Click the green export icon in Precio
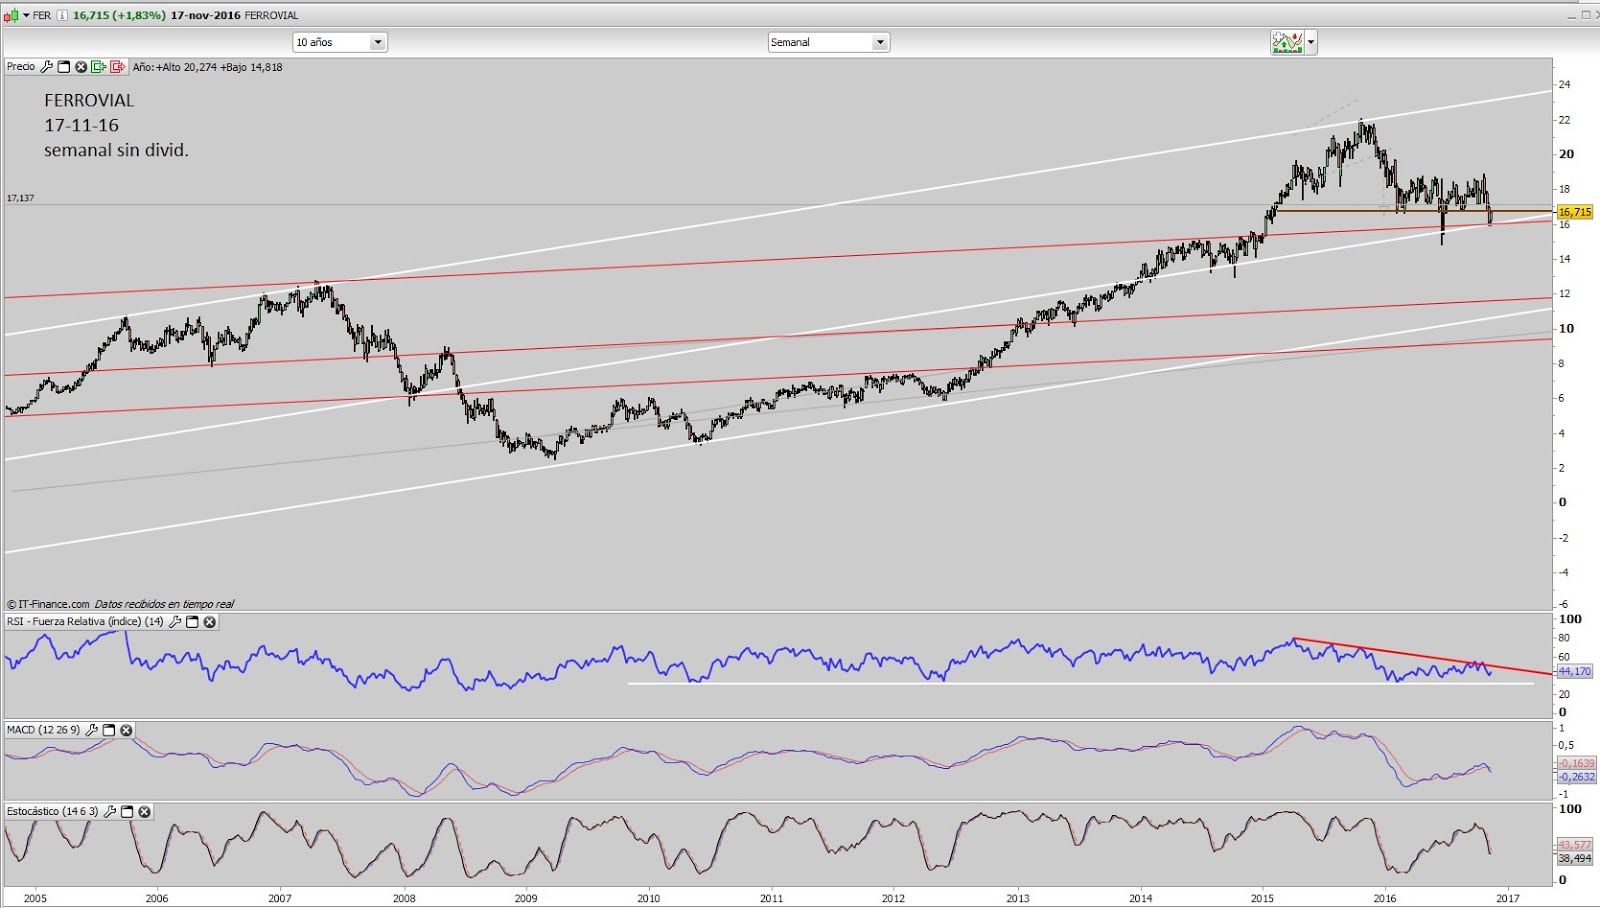1600x908 pixels. coord(98,67)
